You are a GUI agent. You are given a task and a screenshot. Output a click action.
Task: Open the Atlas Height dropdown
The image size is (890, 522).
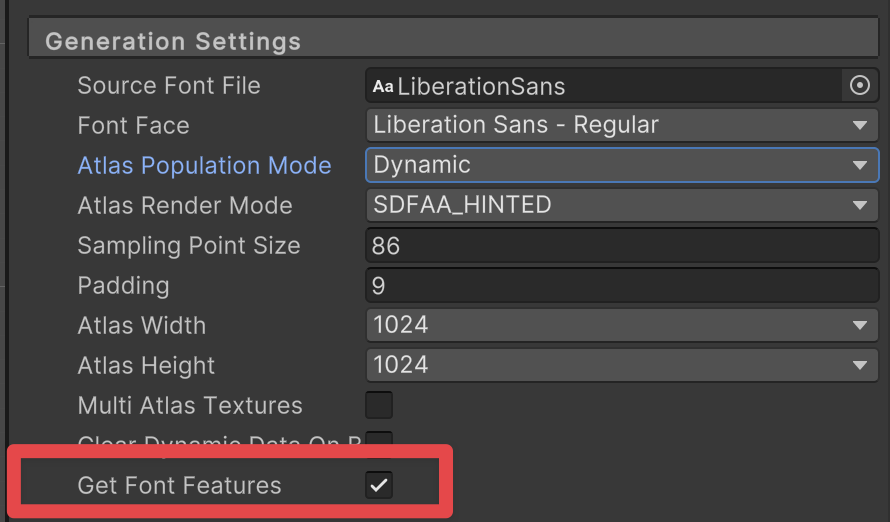coord(621,365)
